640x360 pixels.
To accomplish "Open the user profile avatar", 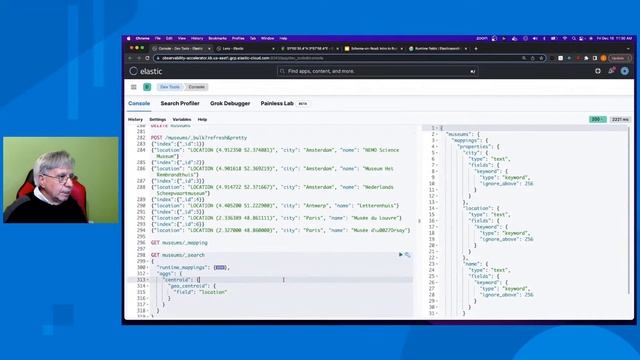I will coord(624,71).
